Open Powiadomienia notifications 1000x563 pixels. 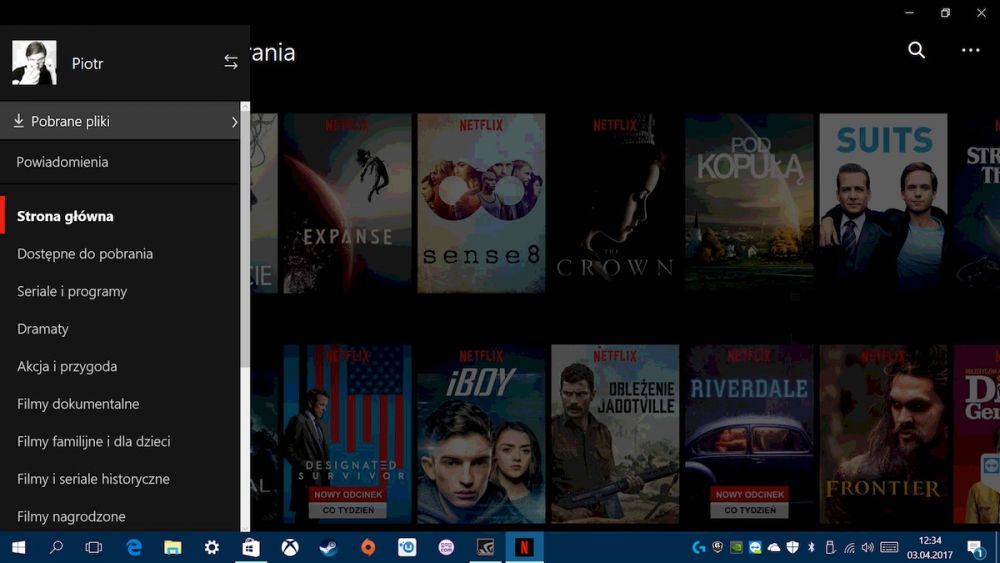click(x=62, y=162)
